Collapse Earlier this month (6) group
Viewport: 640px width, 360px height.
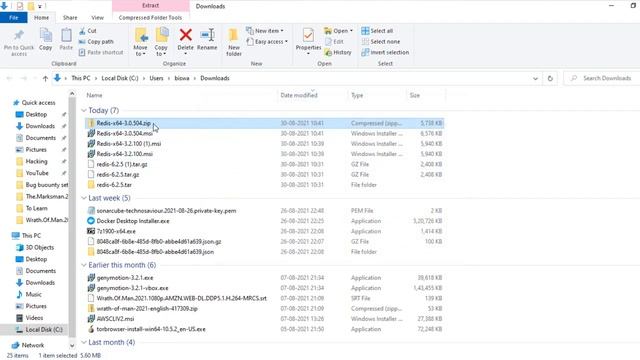pos(84,265)
